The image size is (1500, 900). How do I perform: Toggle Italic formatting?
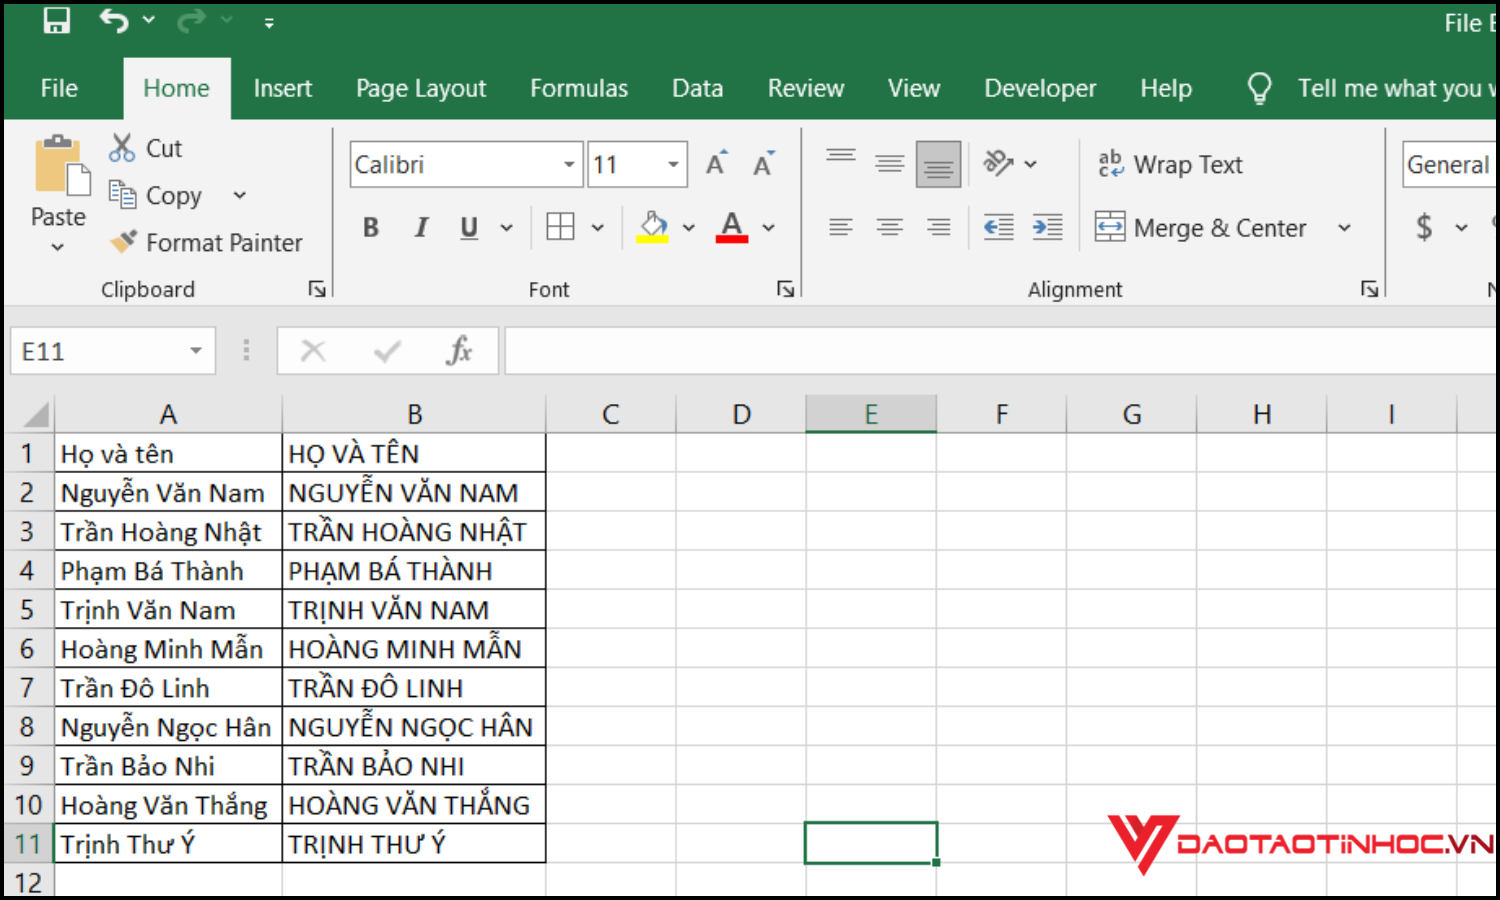(421, 228)
